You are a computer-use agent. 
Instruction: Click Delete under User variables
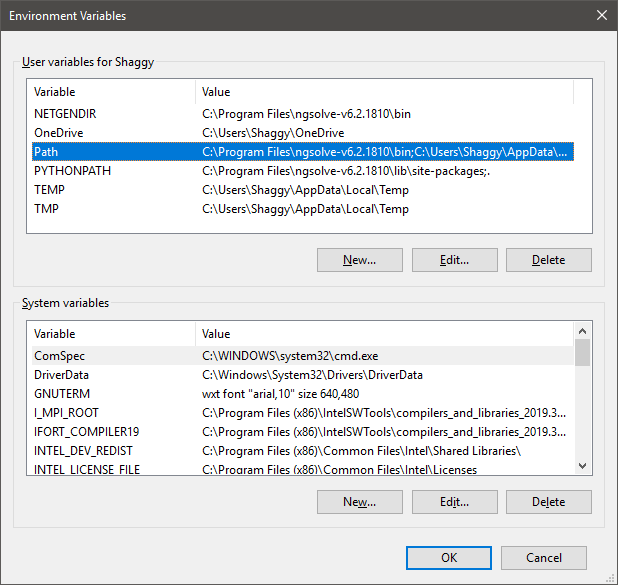[549, 260]
